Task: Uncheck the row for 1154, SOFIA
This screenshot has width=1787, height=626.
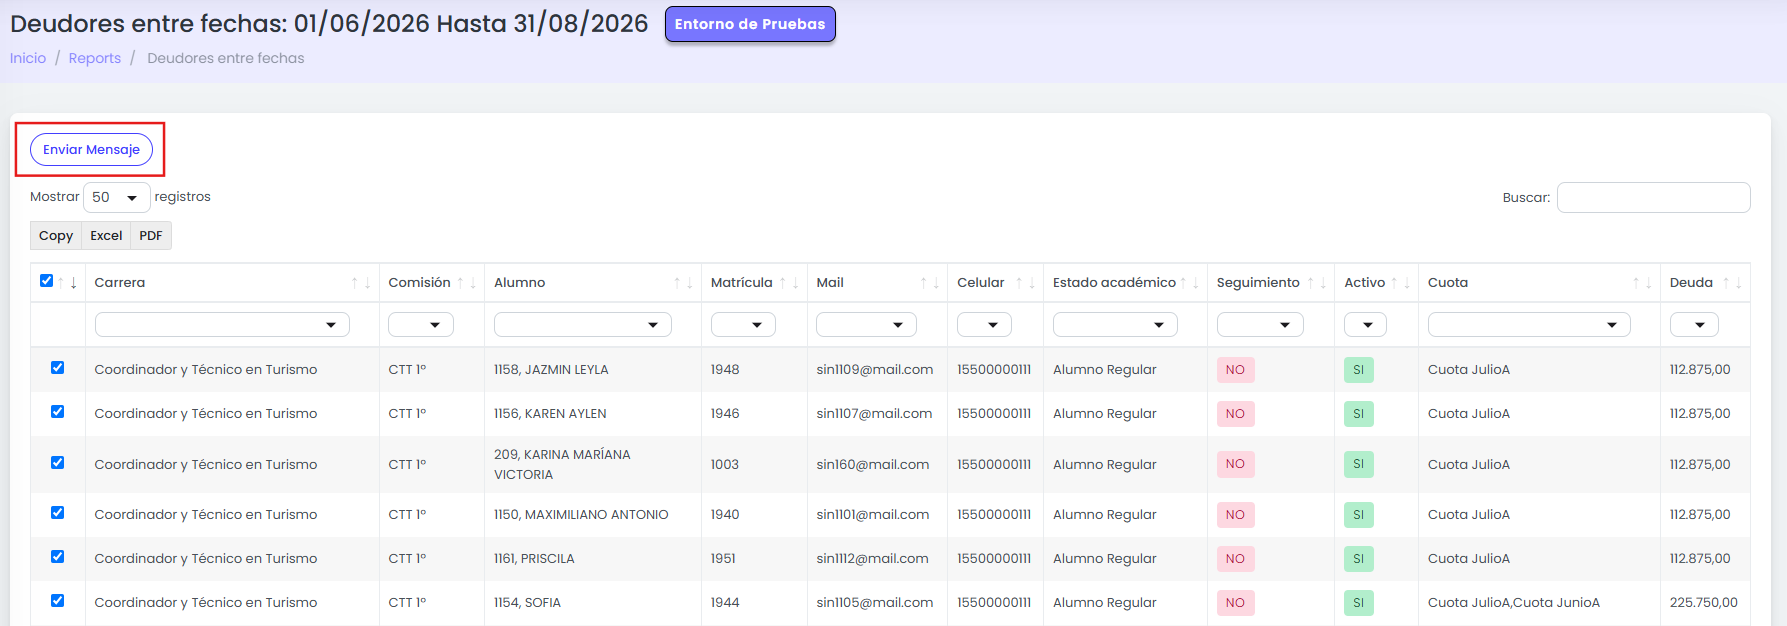Action: pos(57,601)
